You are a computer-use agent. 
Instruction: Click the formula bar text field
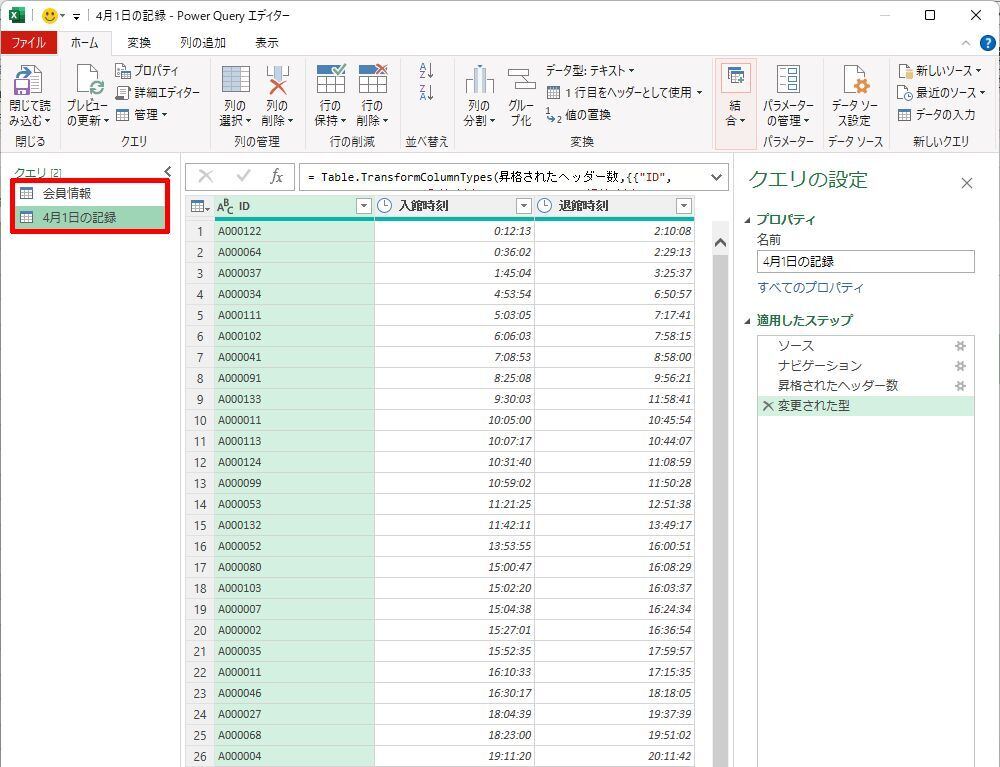point(503,177)
